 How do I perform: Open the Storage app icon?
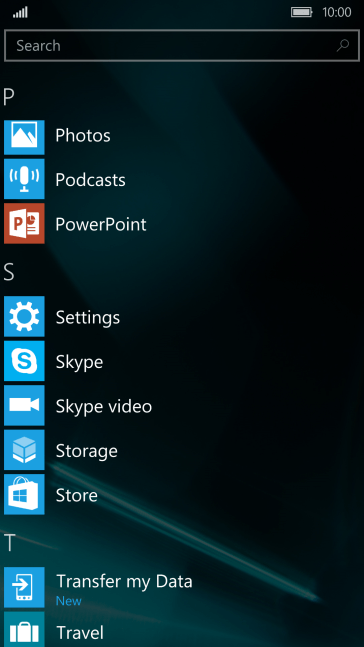(x=24, y=450)
